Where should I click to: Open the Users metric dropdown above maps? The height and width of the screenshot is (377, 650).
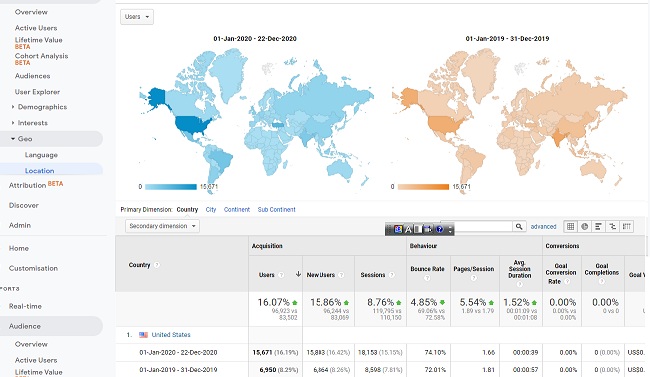pyautogui.click(x=137, y=17)
